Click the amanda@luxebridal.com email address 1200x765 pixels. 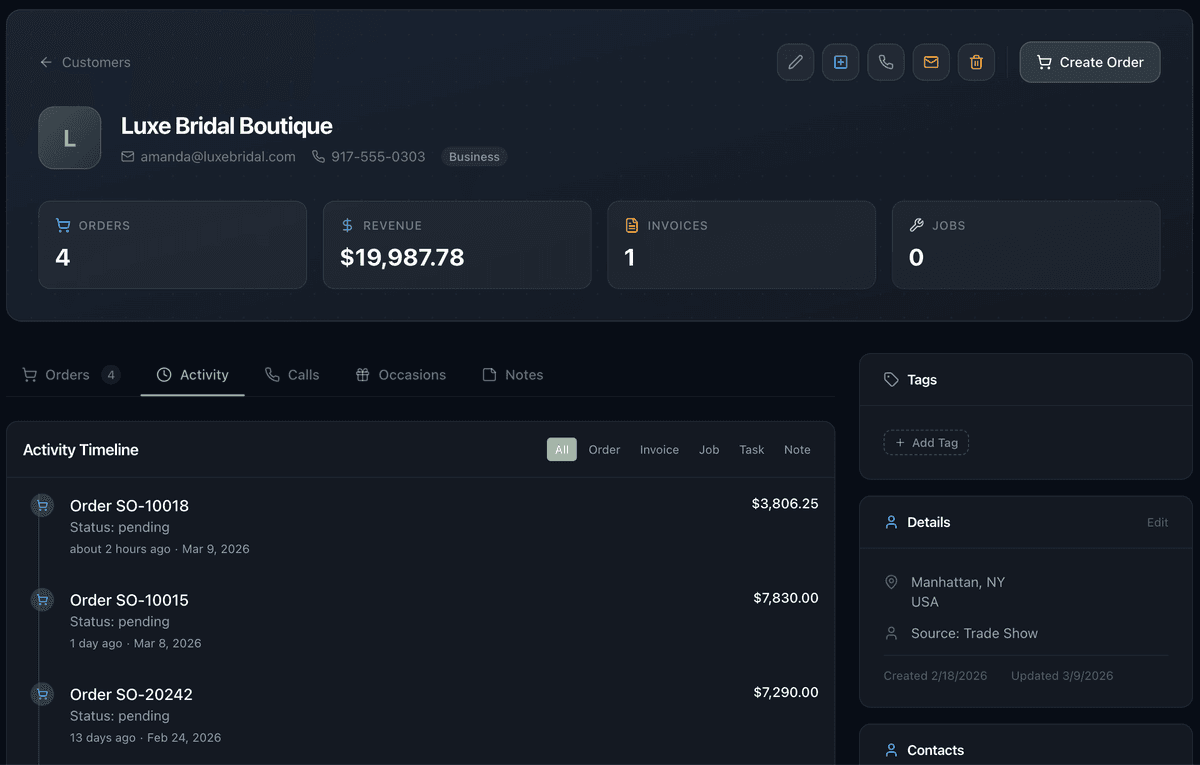pos(218,157)
